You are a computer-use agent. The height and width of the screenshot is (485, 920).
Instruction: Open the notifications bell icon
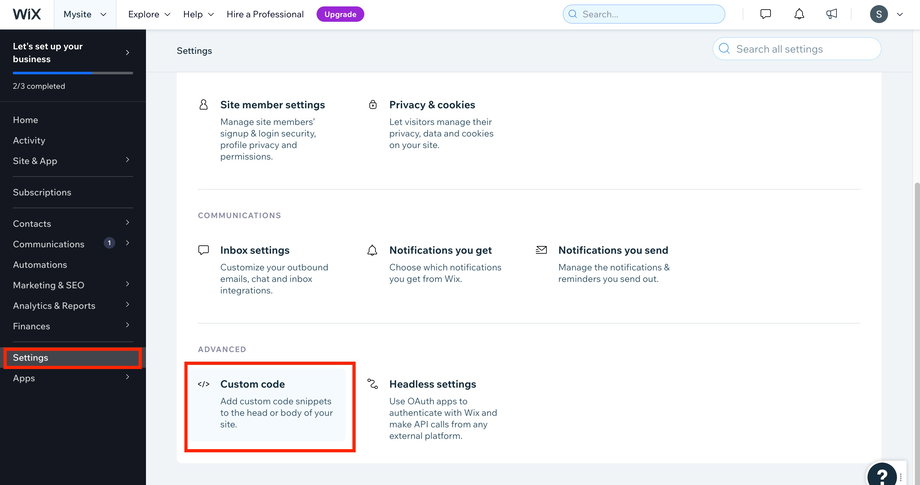pyautogui.click(x=799, y=14)
